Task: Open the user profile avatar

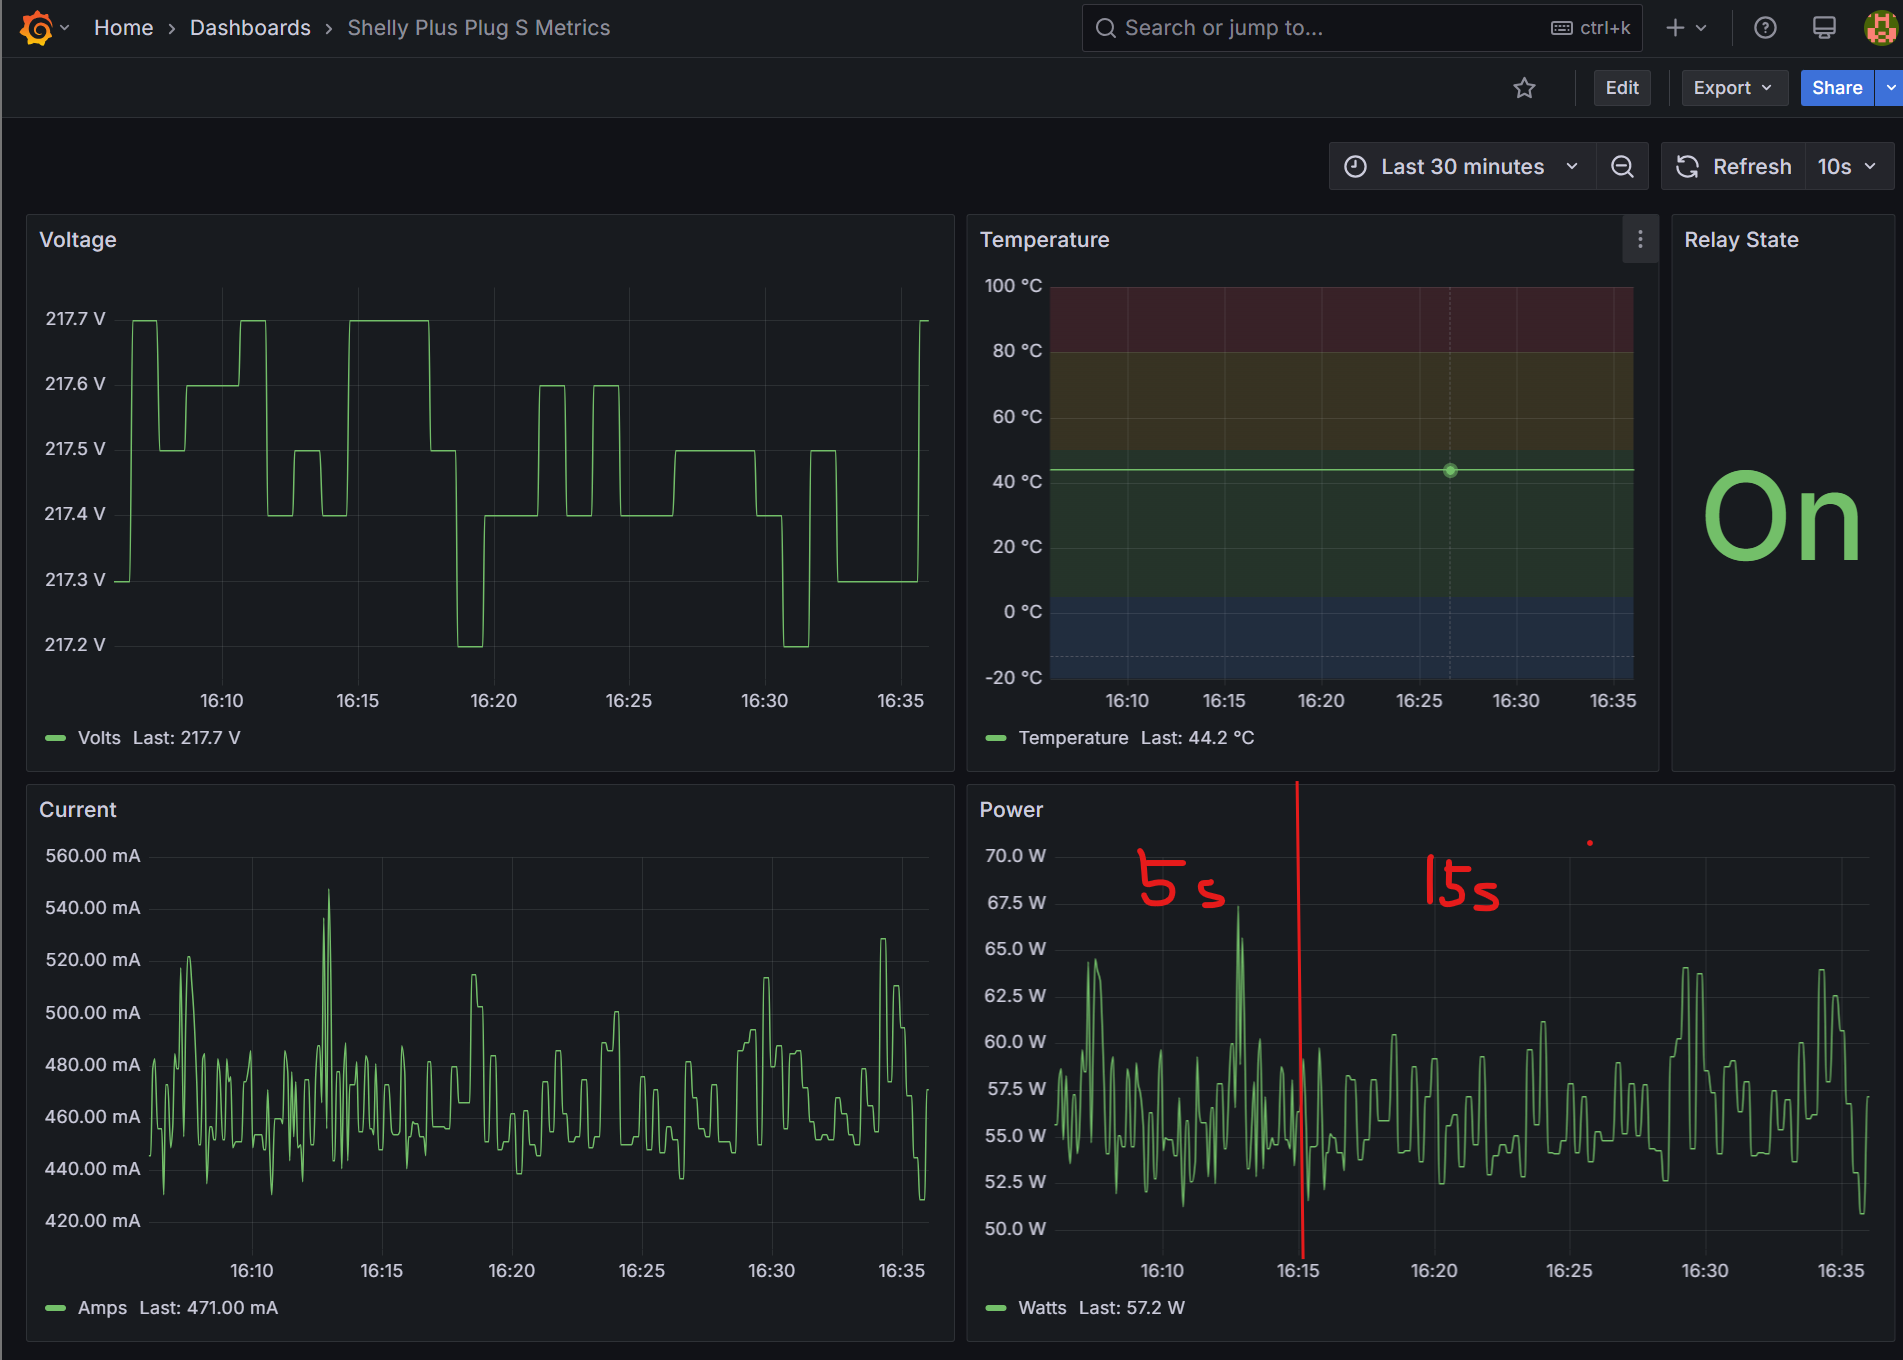Action: click(1881, 28)
